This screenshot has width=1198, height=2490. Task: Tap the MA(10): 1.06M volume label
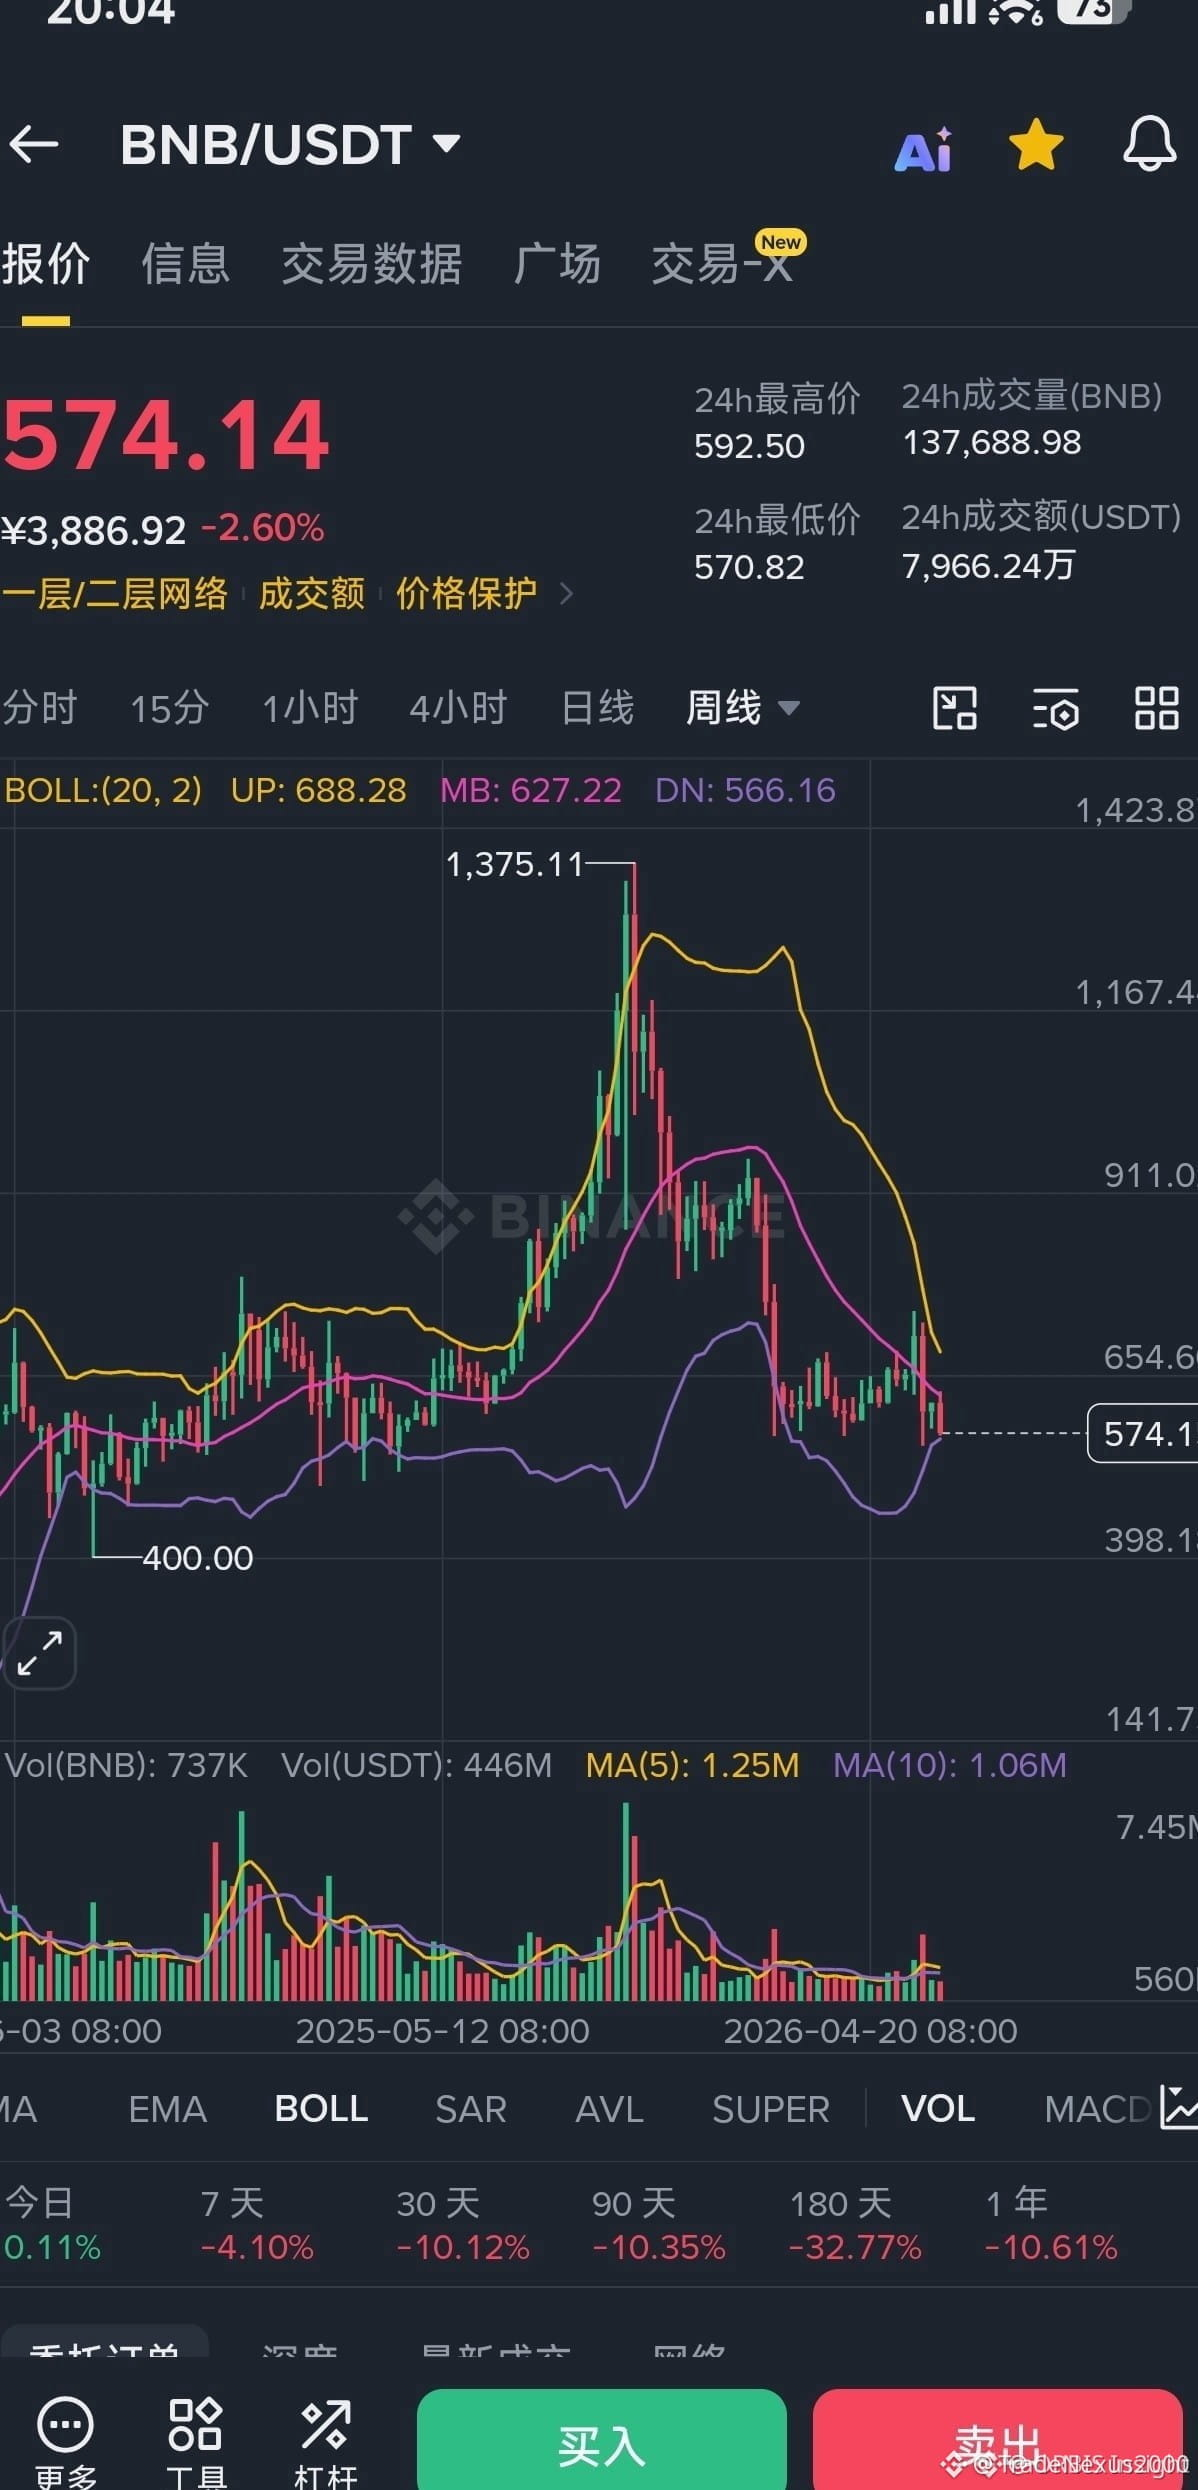coord(950,1765)
